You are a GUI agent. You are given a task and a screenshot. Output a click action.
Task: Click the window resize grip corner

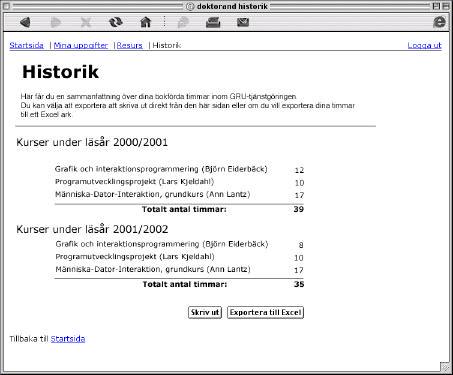(444, 367)
